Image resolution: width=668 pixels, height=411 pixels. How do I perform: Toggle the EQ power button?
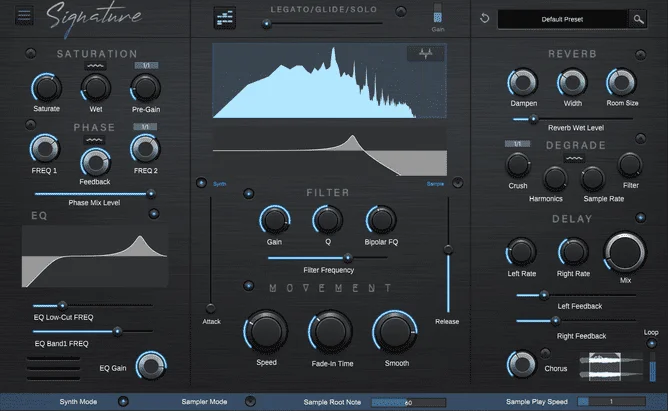click(x=154, y=214)
